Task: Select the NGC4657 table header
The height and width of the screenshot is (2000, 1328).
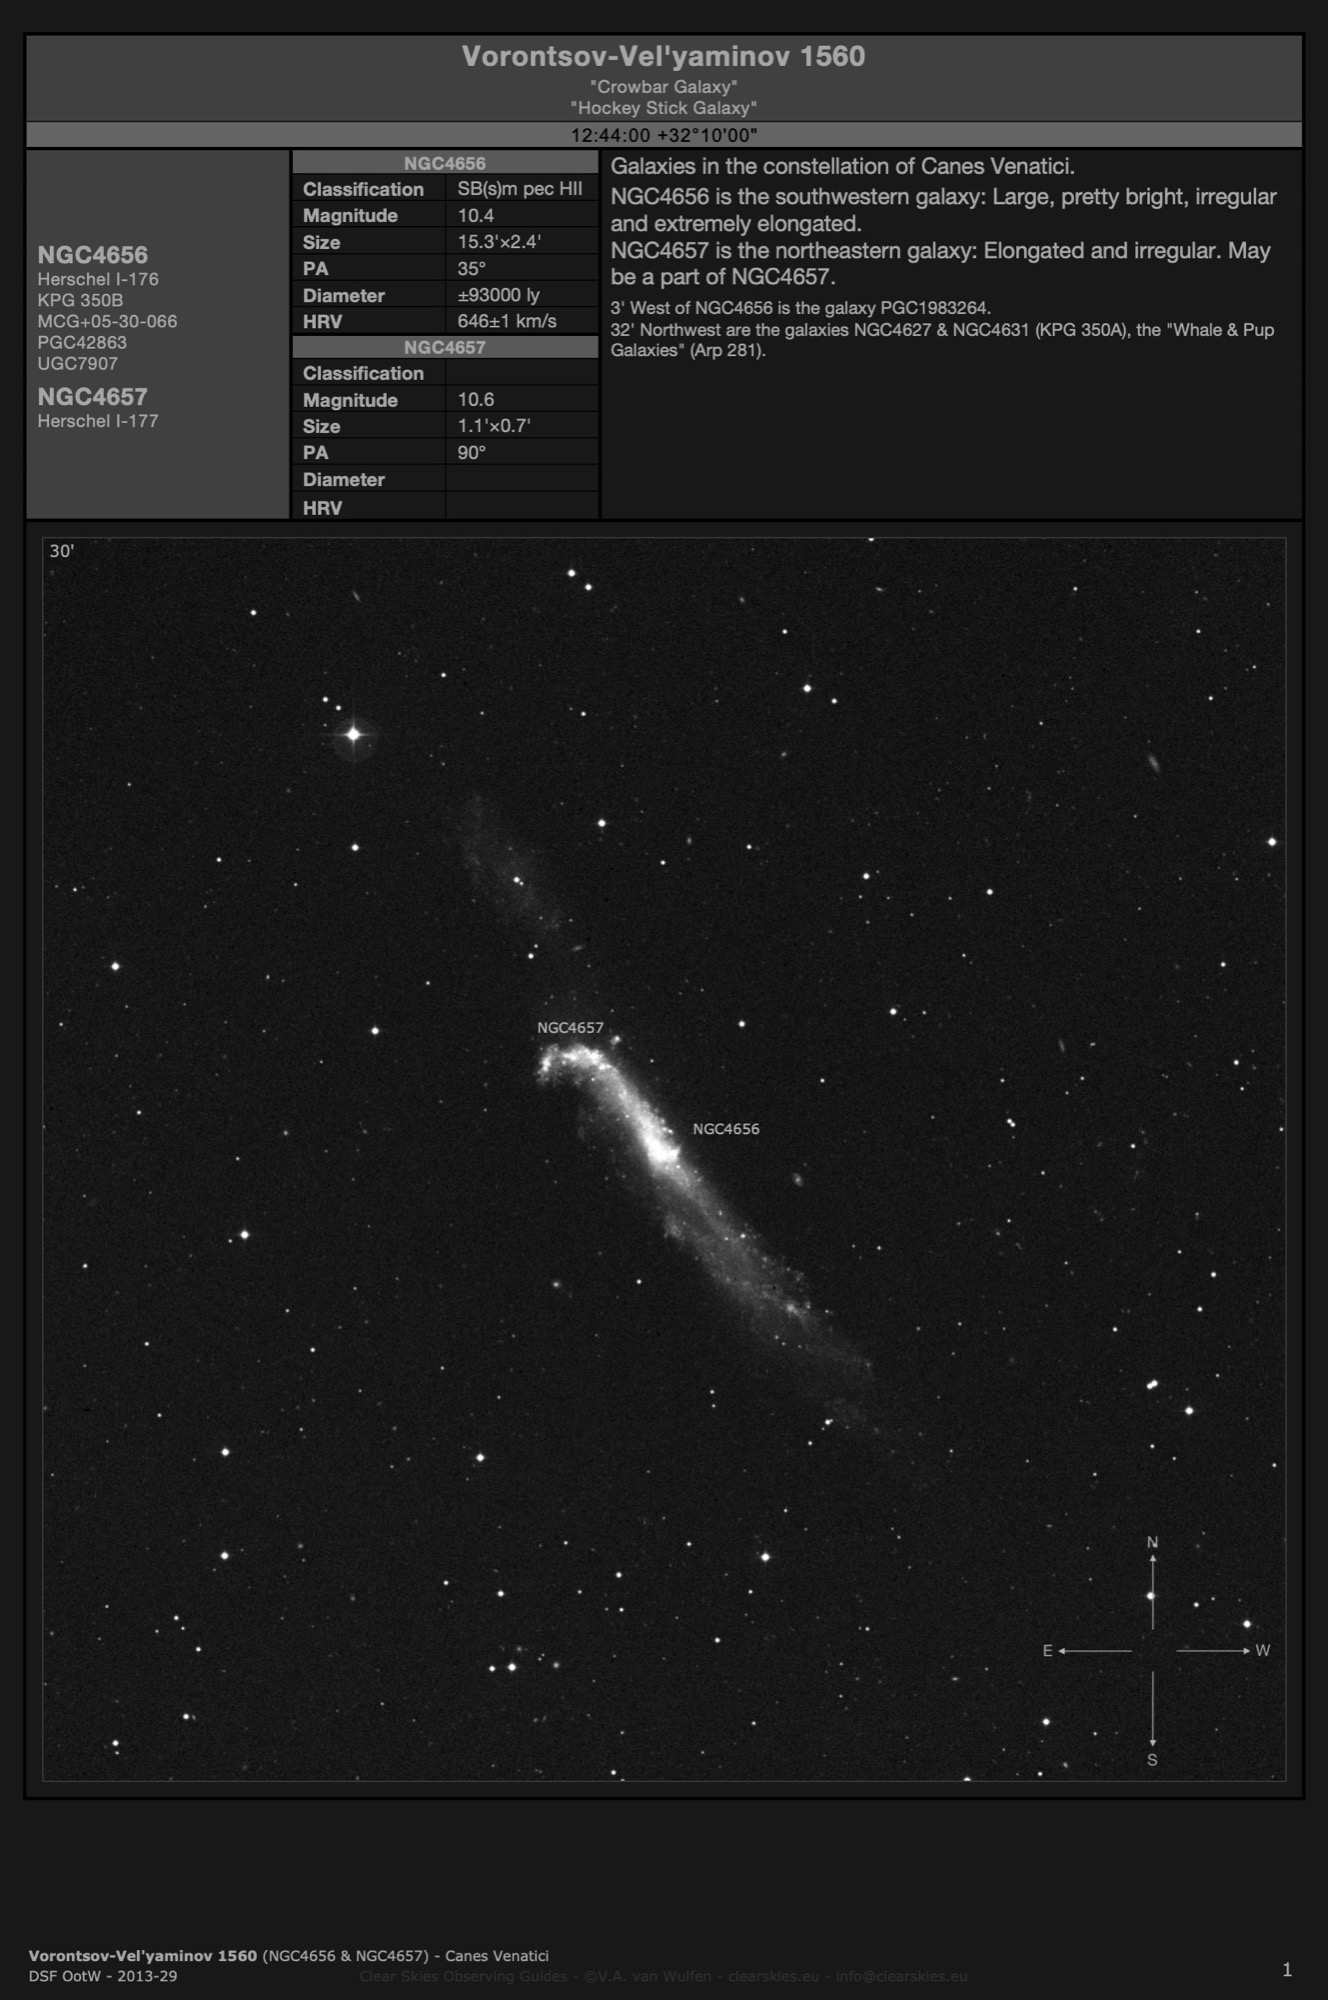Action: coord(445,347)
